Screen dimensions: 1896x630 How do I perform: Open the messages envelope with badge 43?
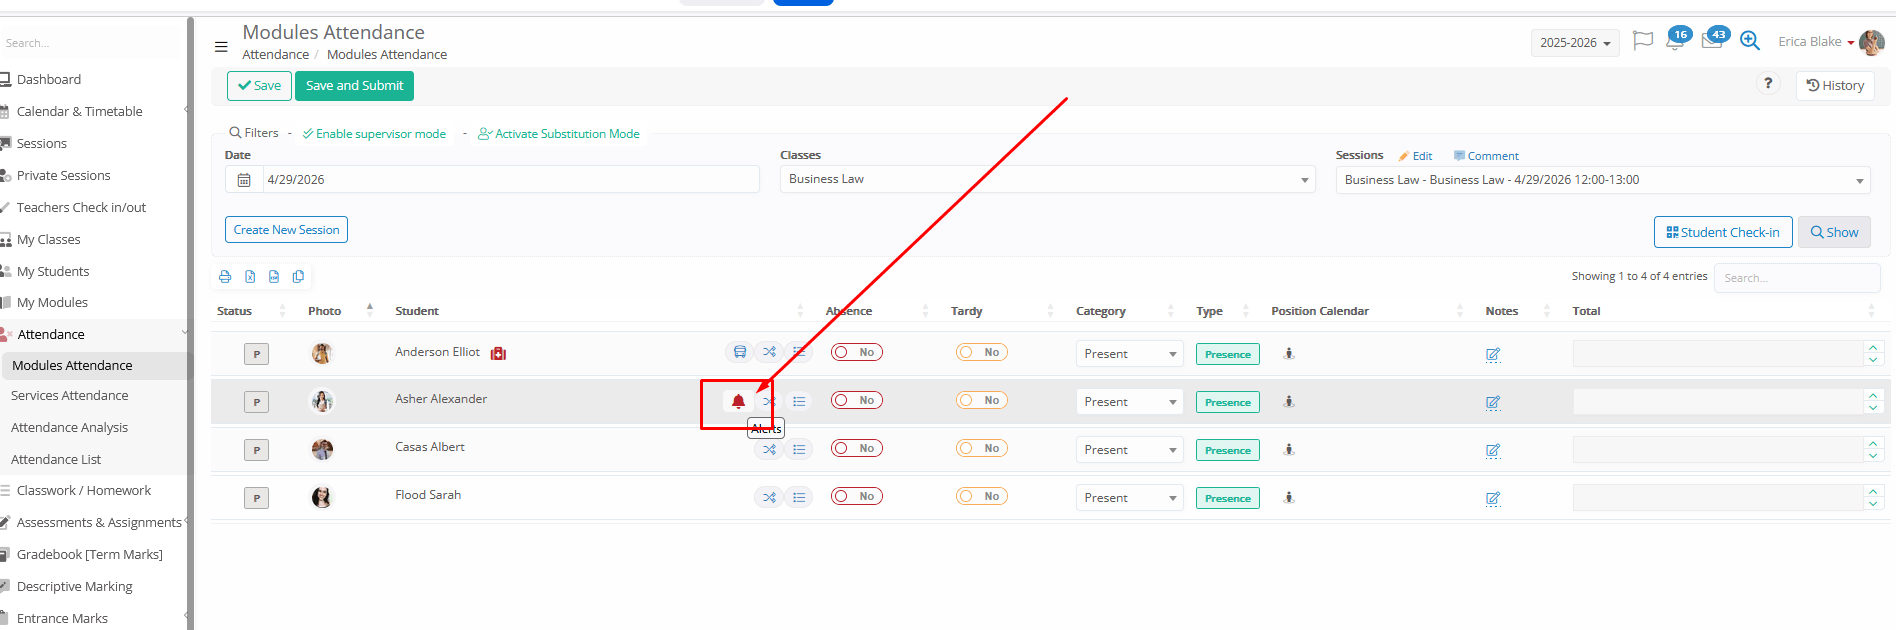[1712, 41]
